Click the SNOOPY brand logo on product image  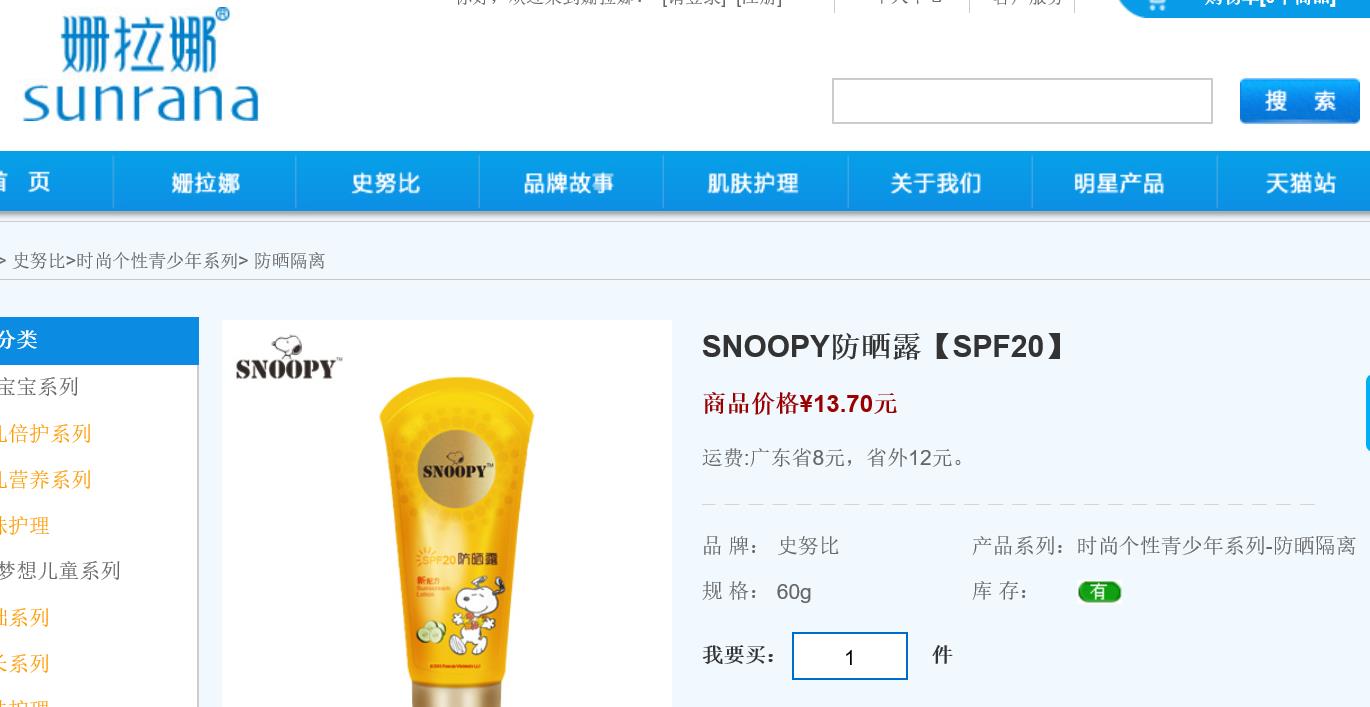coord(289,357)
